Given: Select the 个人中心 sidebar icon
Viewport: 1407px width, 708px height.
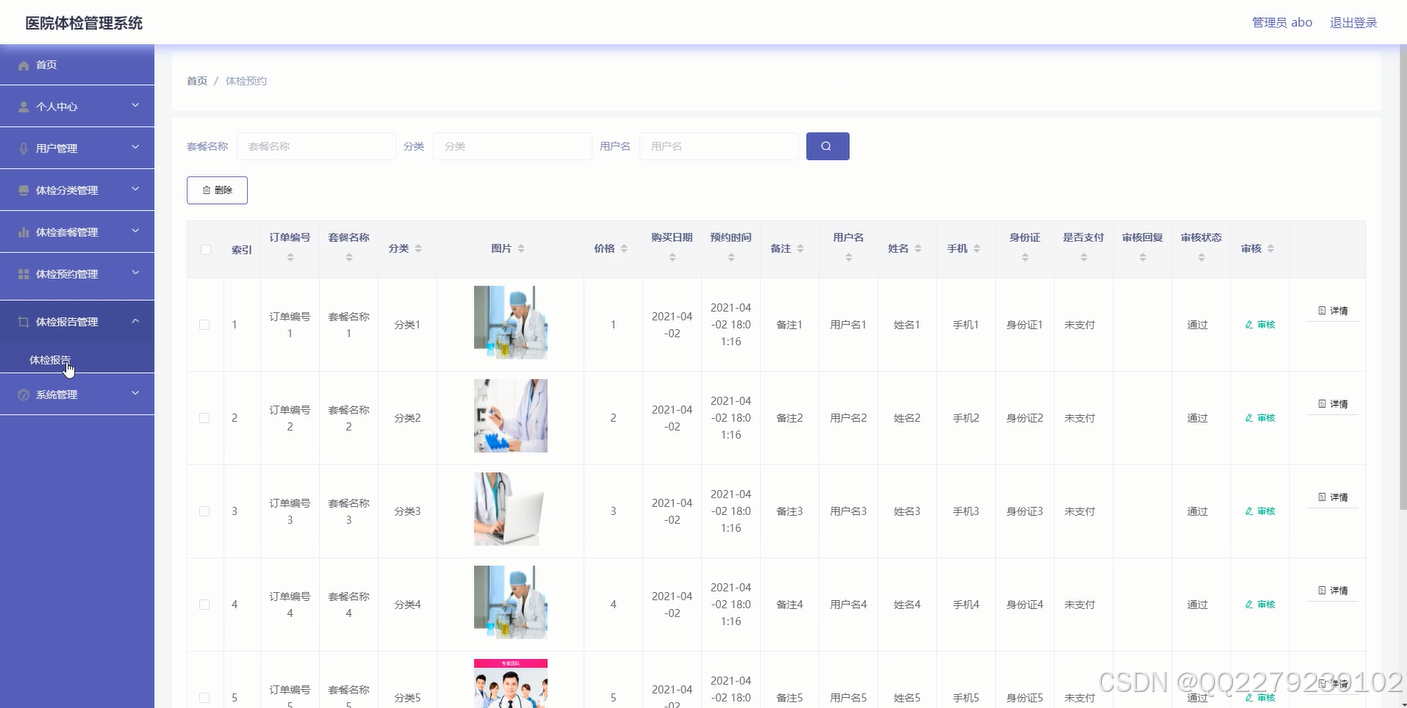Looking at the screenshot, I should (22, 105).
